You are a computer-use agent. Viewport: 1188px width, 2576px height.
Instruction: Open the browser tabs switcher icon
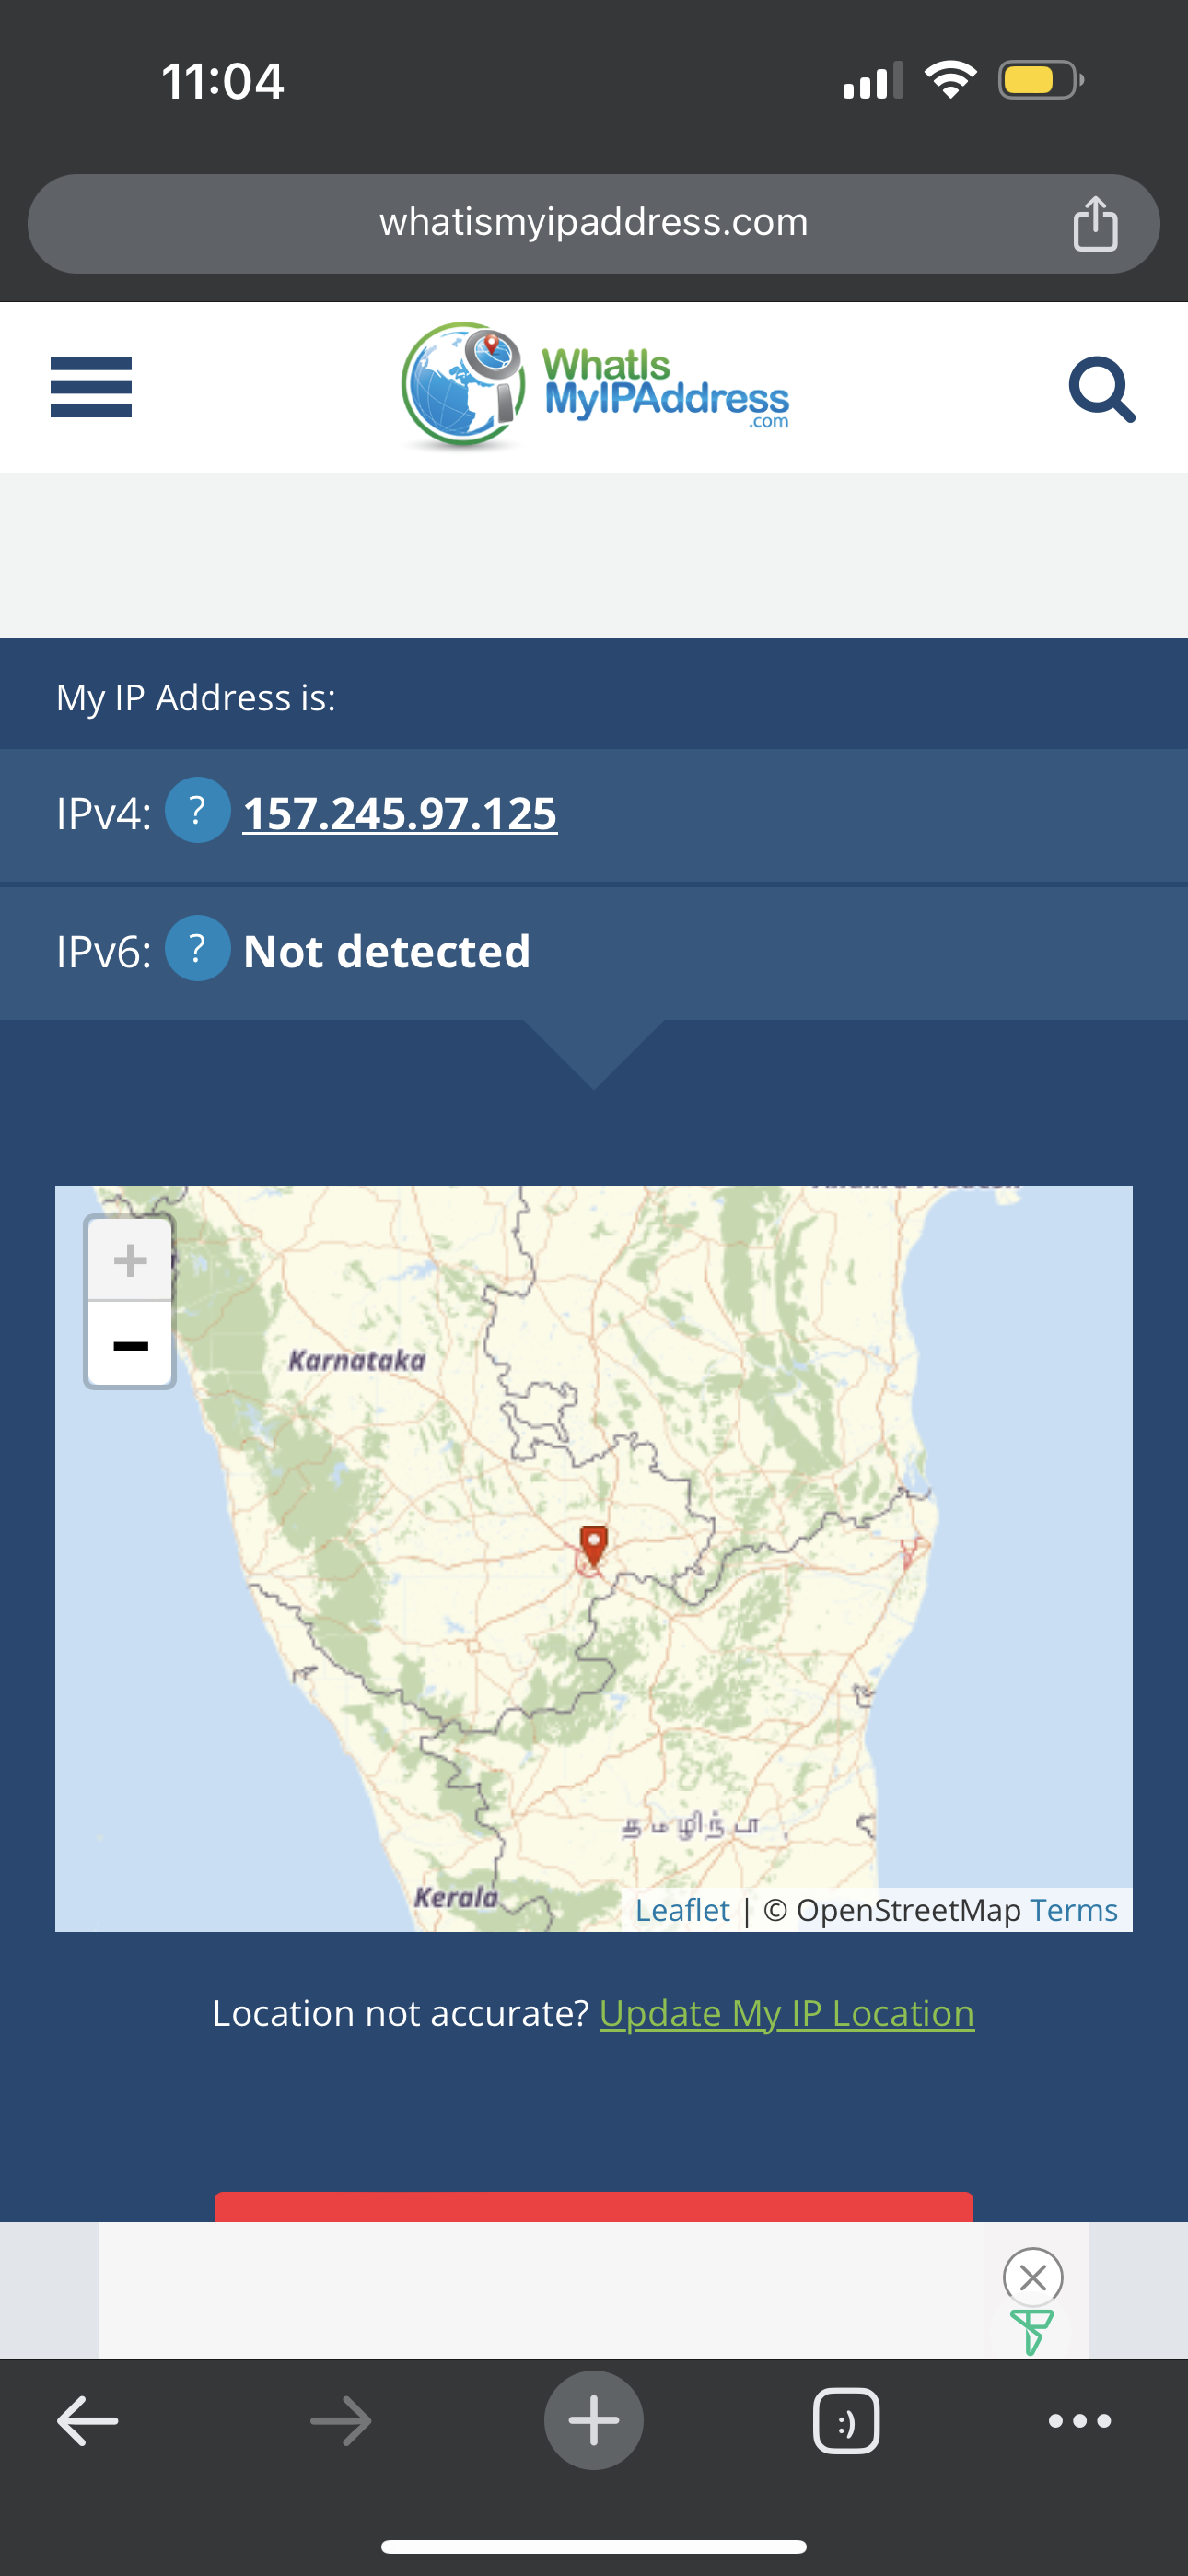846,2421
